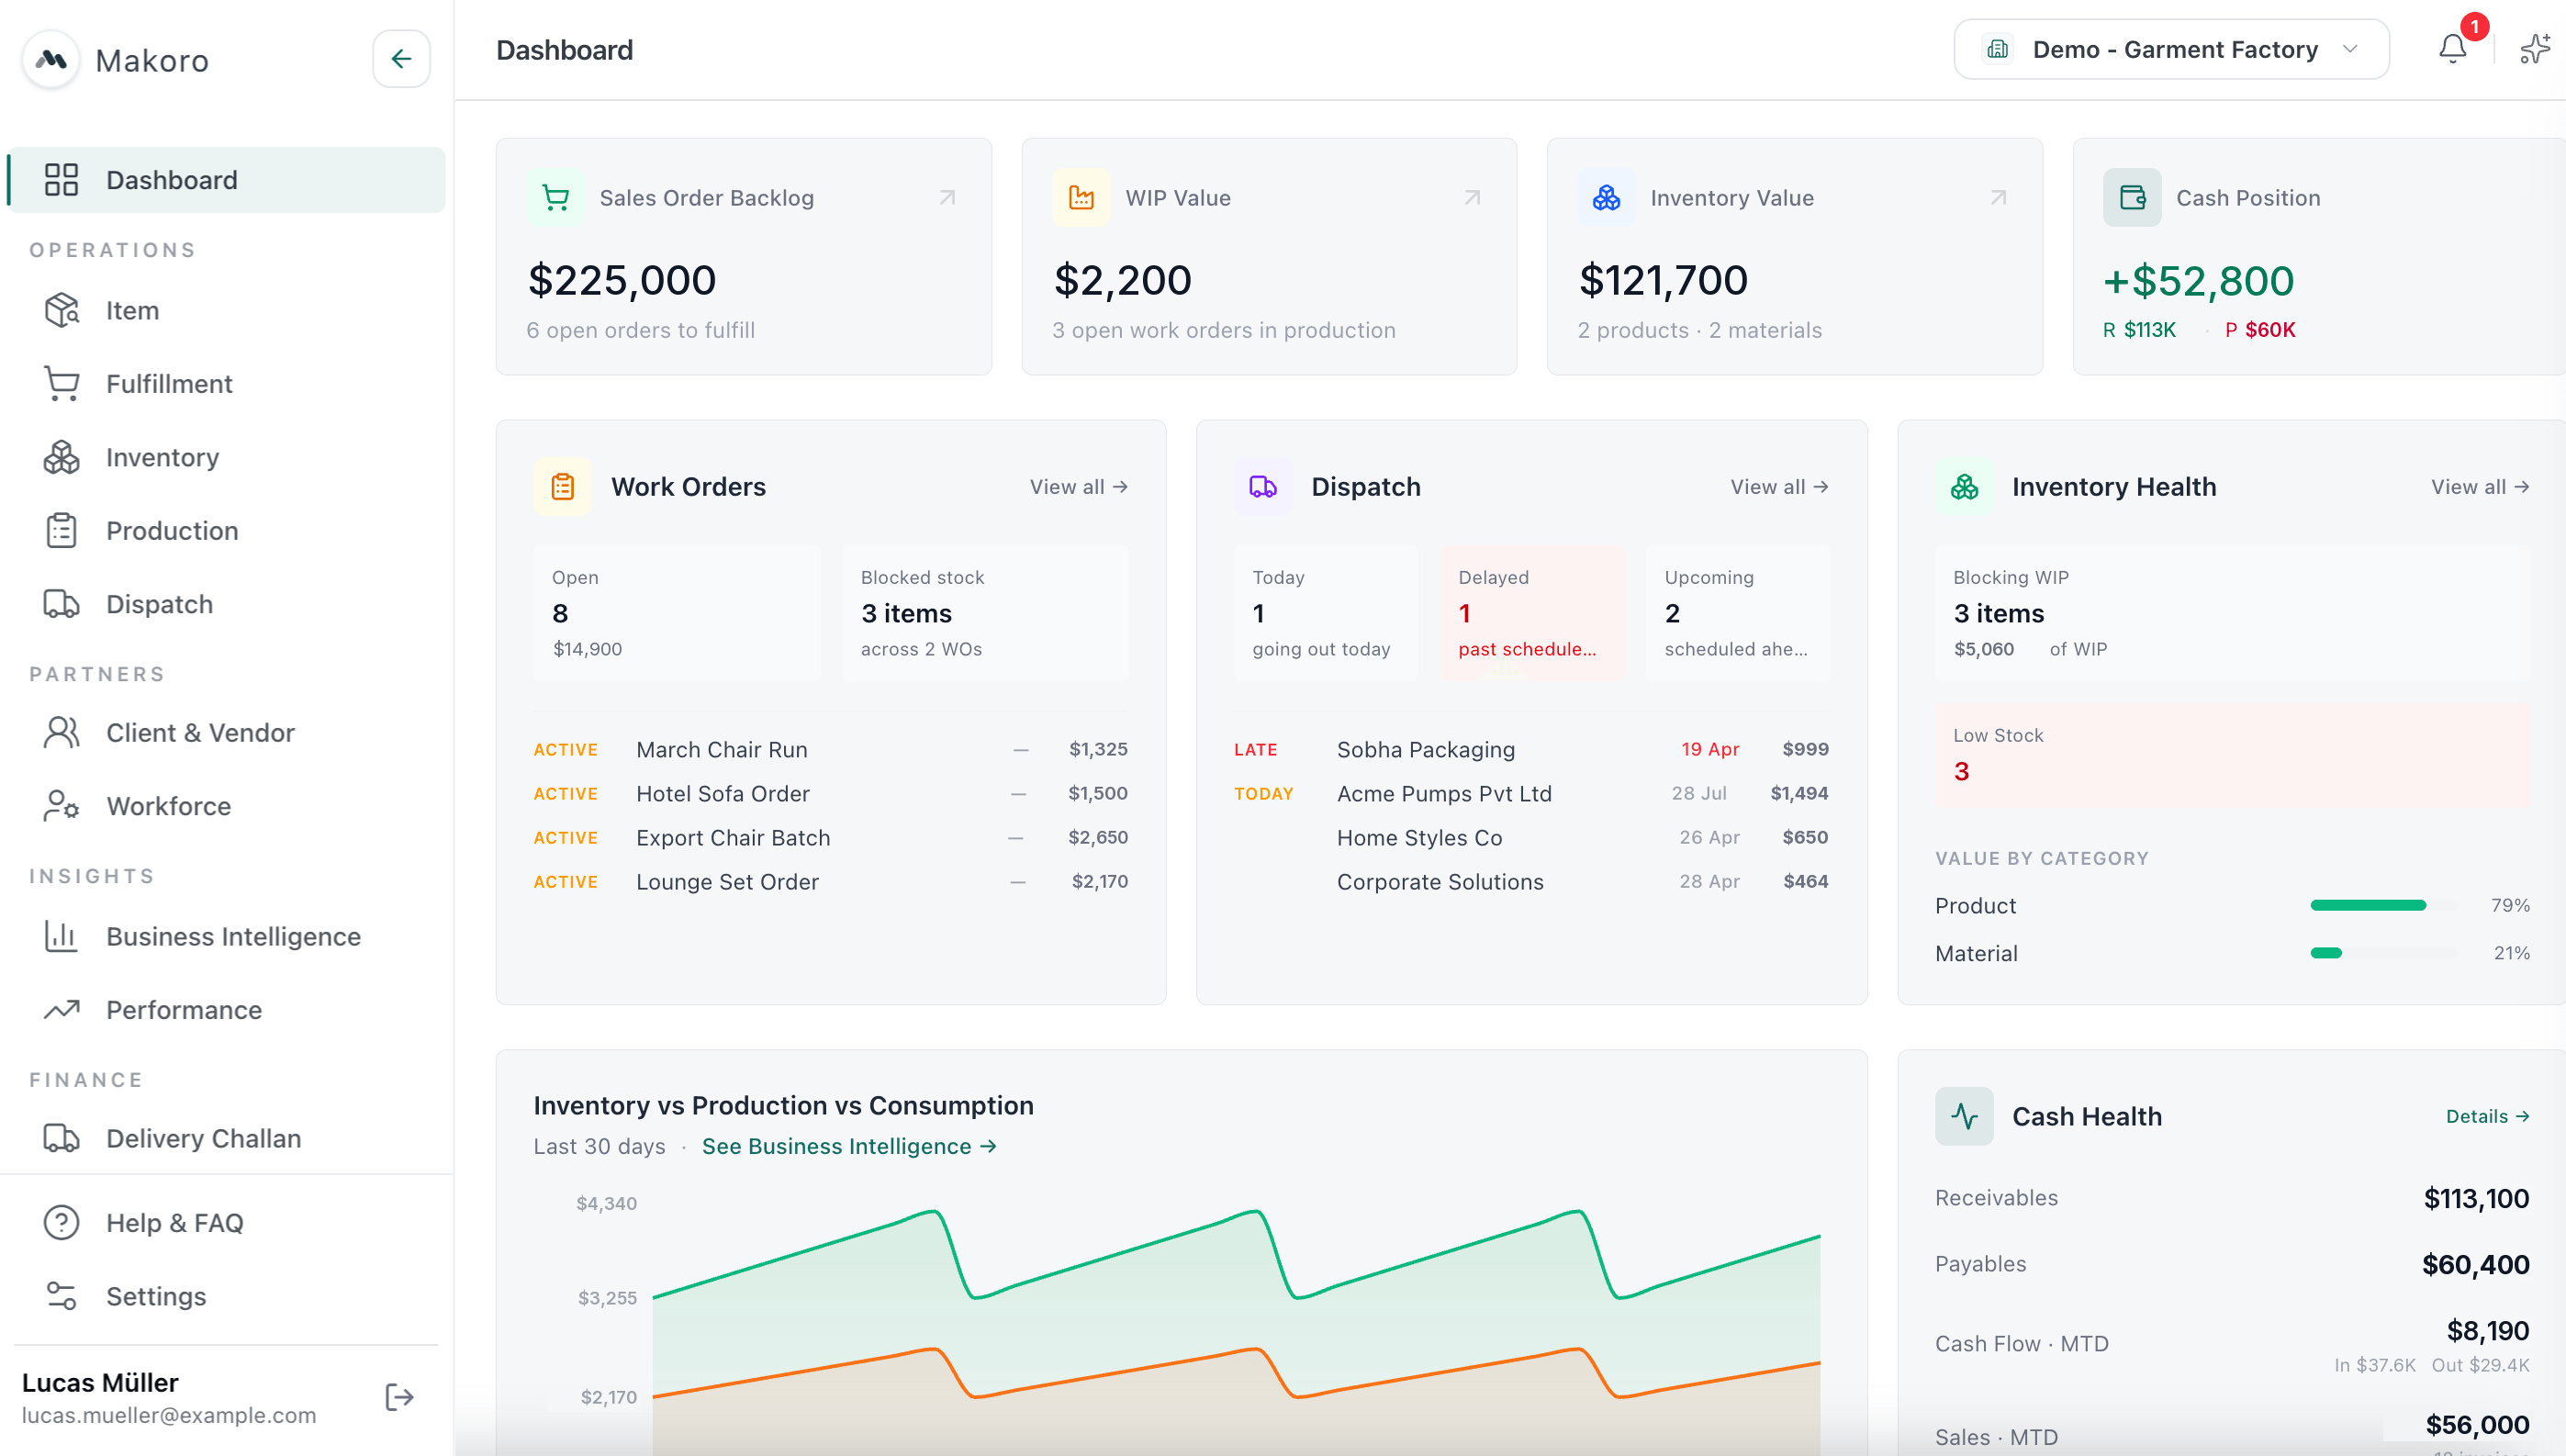This screenshot has width=2566, height=1456.
Task: Open Settings in sidebar
Action: tap(226, 1296)
